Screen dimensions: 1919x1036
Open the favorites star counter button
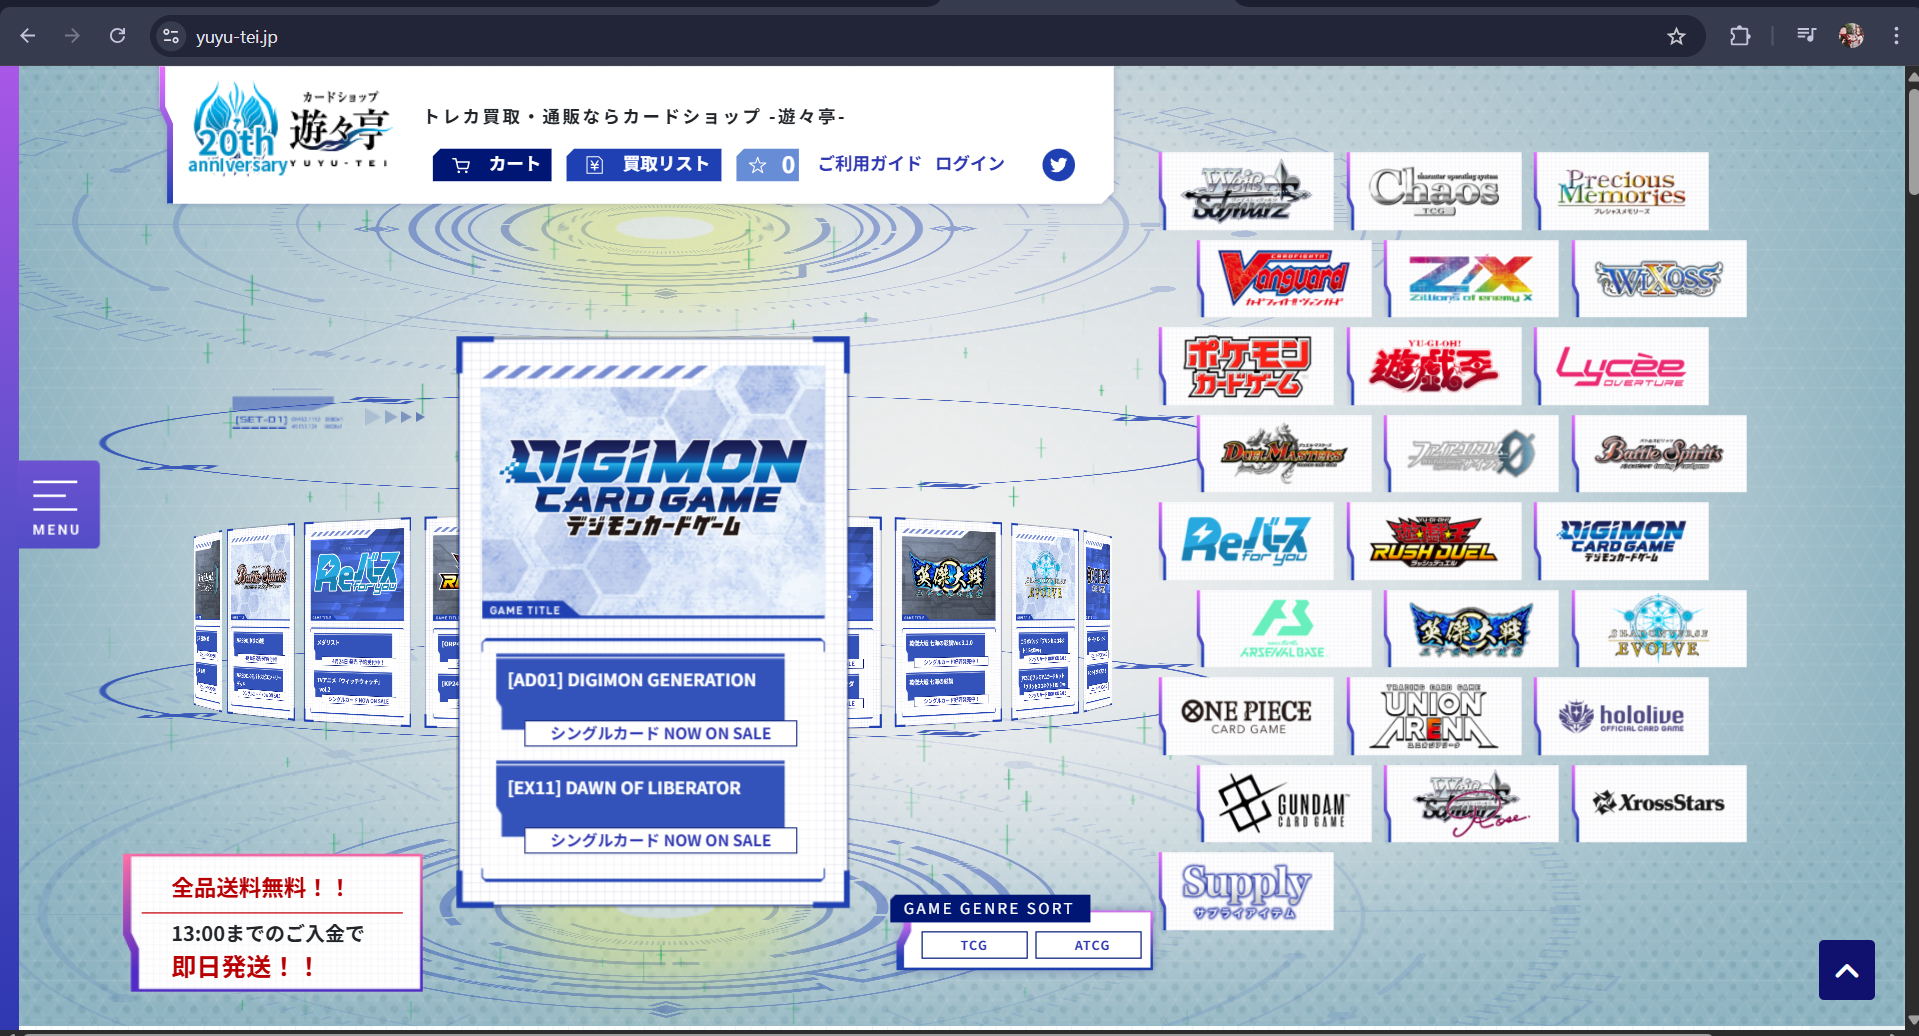[768, 165]
